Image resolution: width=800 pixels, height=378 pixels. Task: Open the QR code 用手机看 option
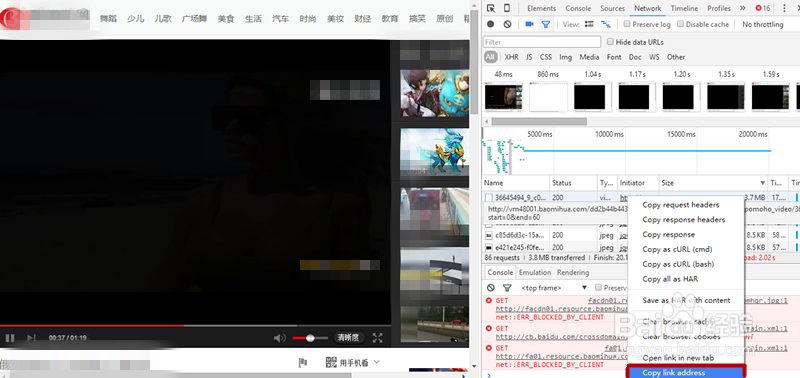pyautogui.click(x=353, y=363)
